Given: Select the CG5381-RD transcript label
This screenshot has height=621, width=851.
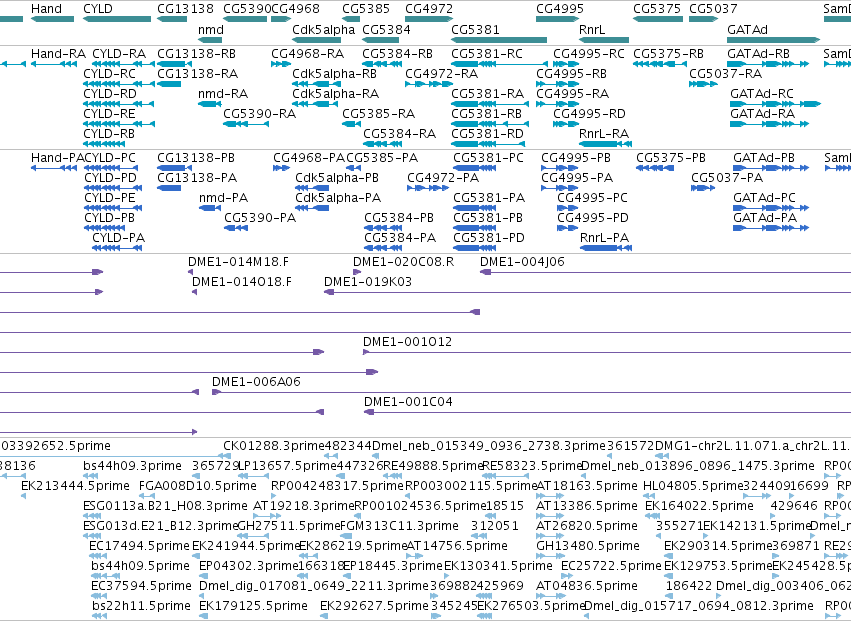Looking at the screenshot, I should click(487, 134).
